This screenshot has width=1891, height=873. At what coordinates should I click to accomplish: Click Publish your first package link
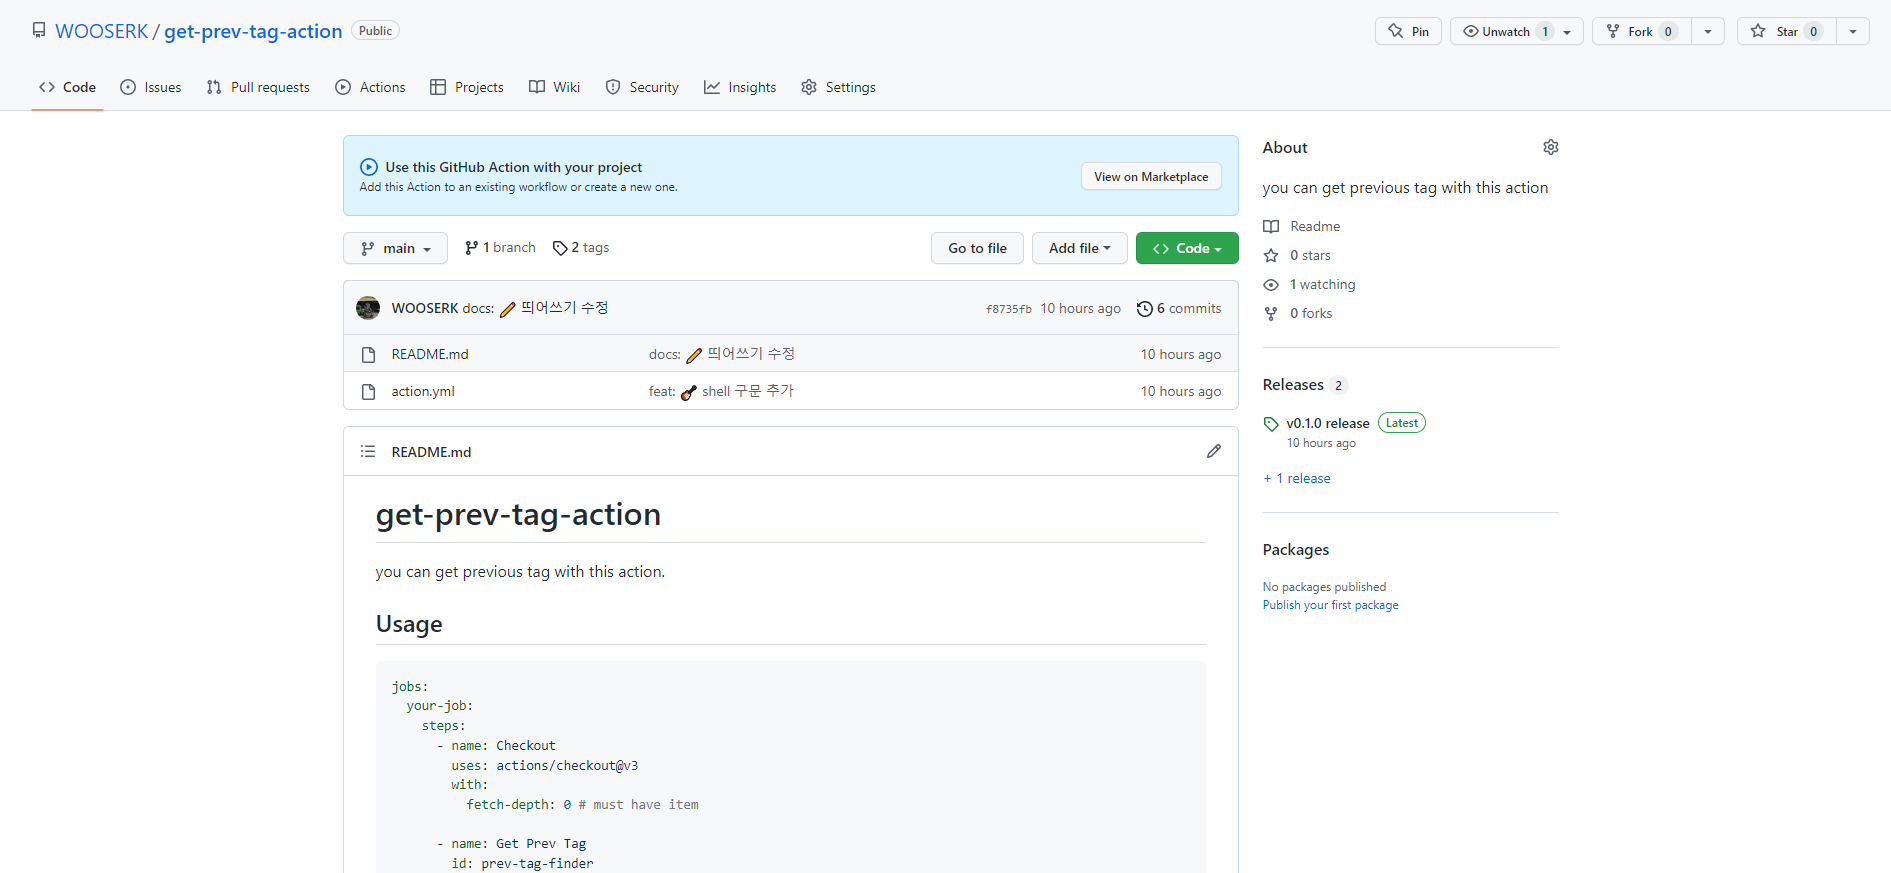[1330, 605]
